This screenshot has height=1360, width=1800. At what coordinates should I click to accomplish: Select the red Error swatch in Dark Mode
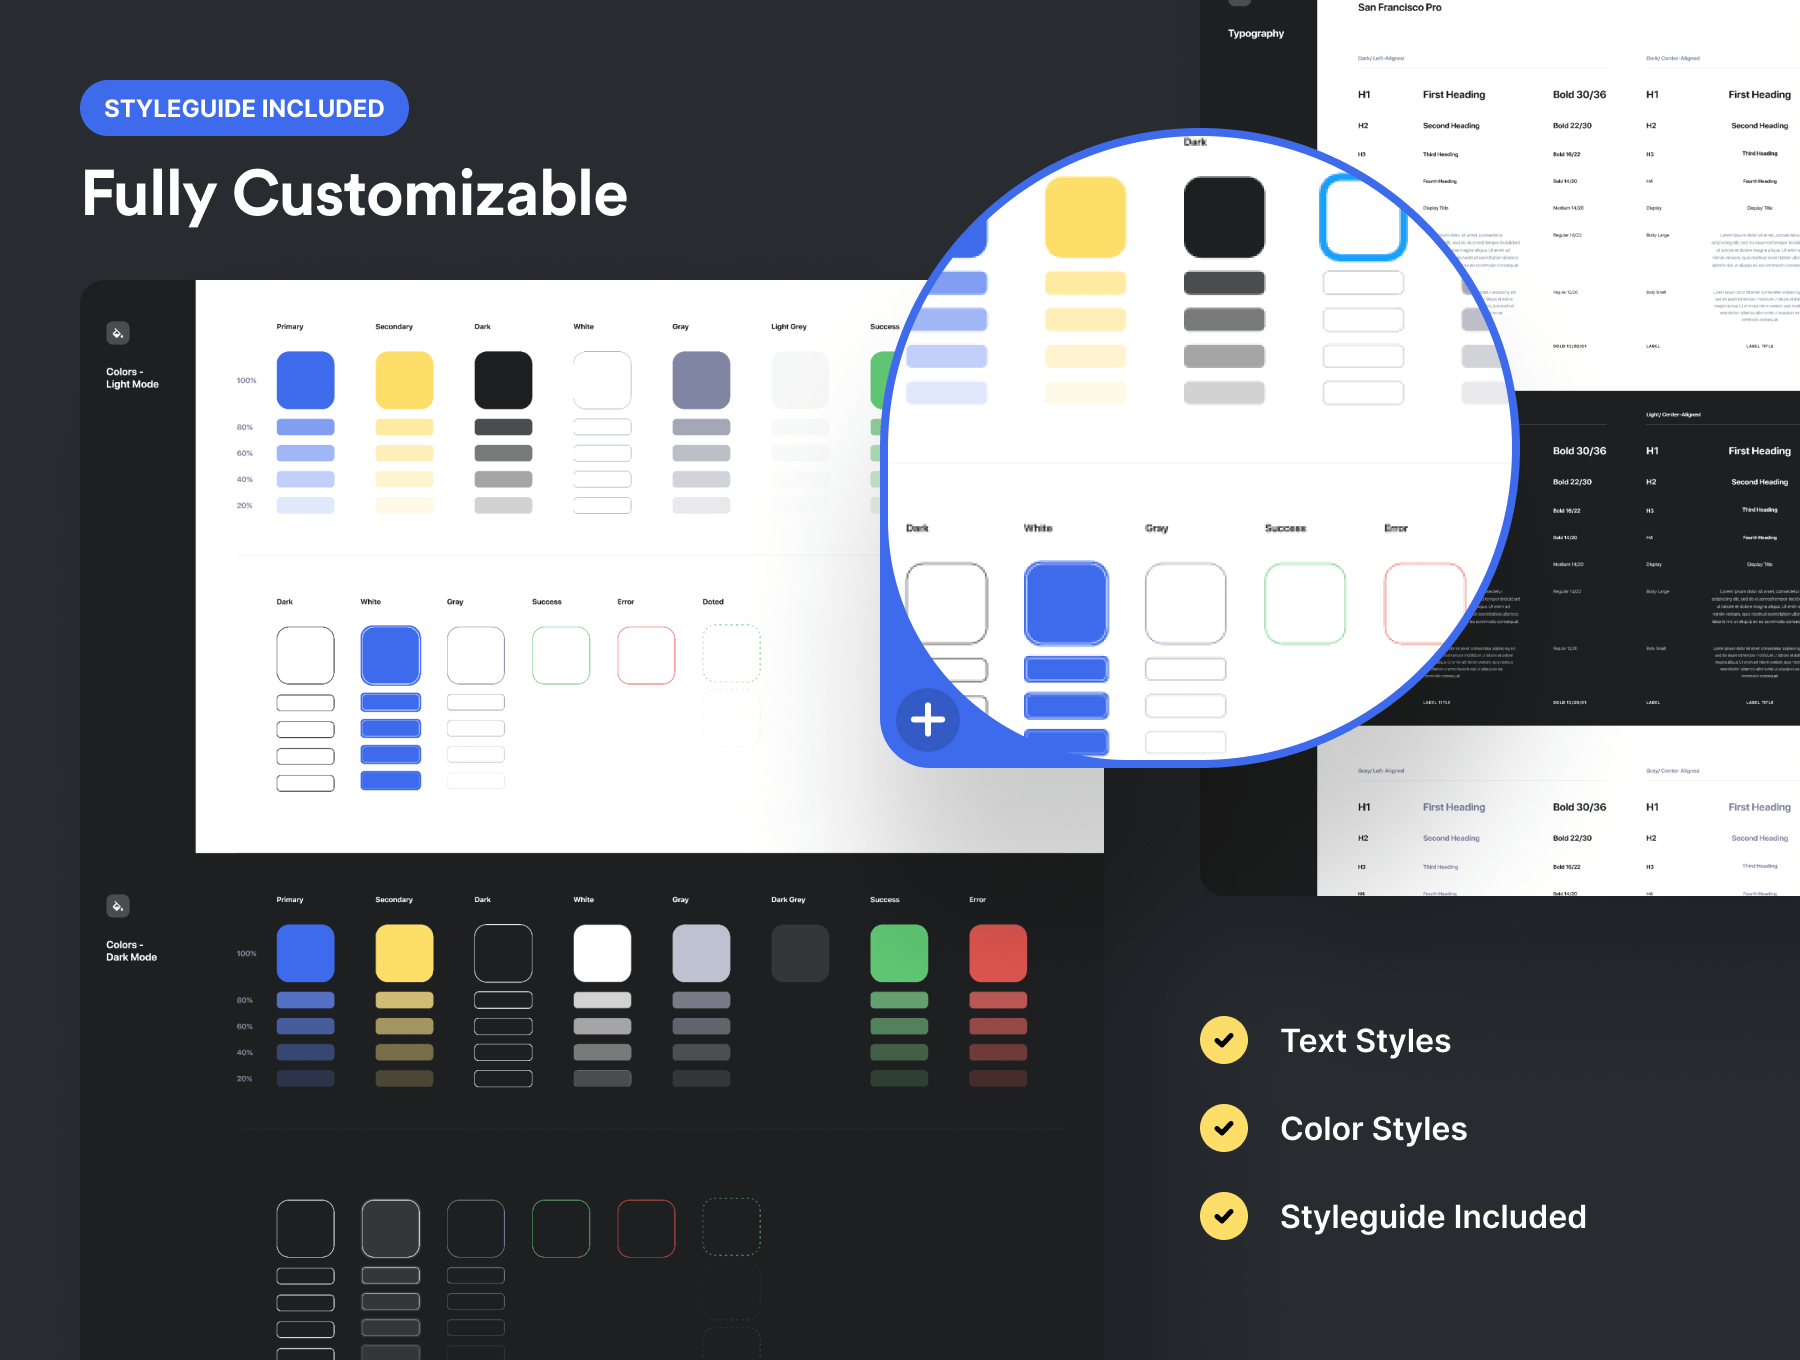click(998, 953)
